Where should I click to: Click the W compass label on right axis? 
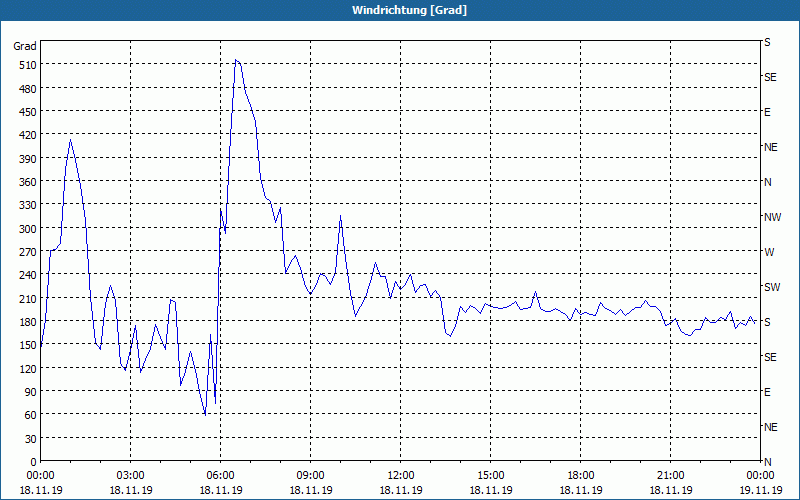pos(768,252)
